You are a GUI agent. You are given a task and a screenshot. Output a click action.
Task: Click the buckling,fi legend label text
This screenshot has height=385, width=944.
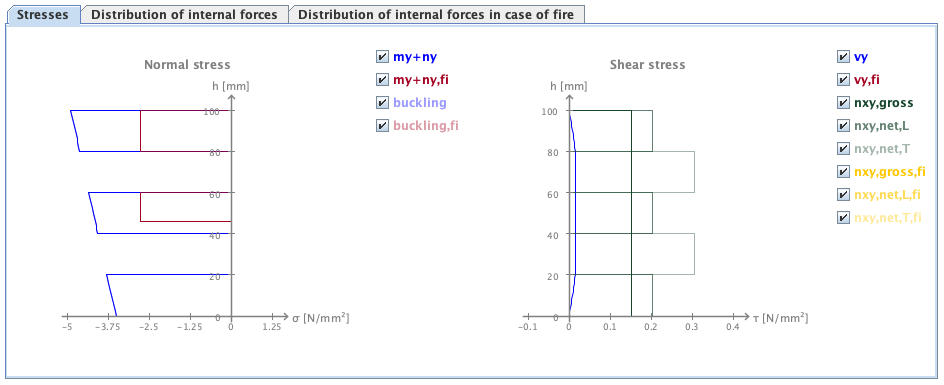429,126
